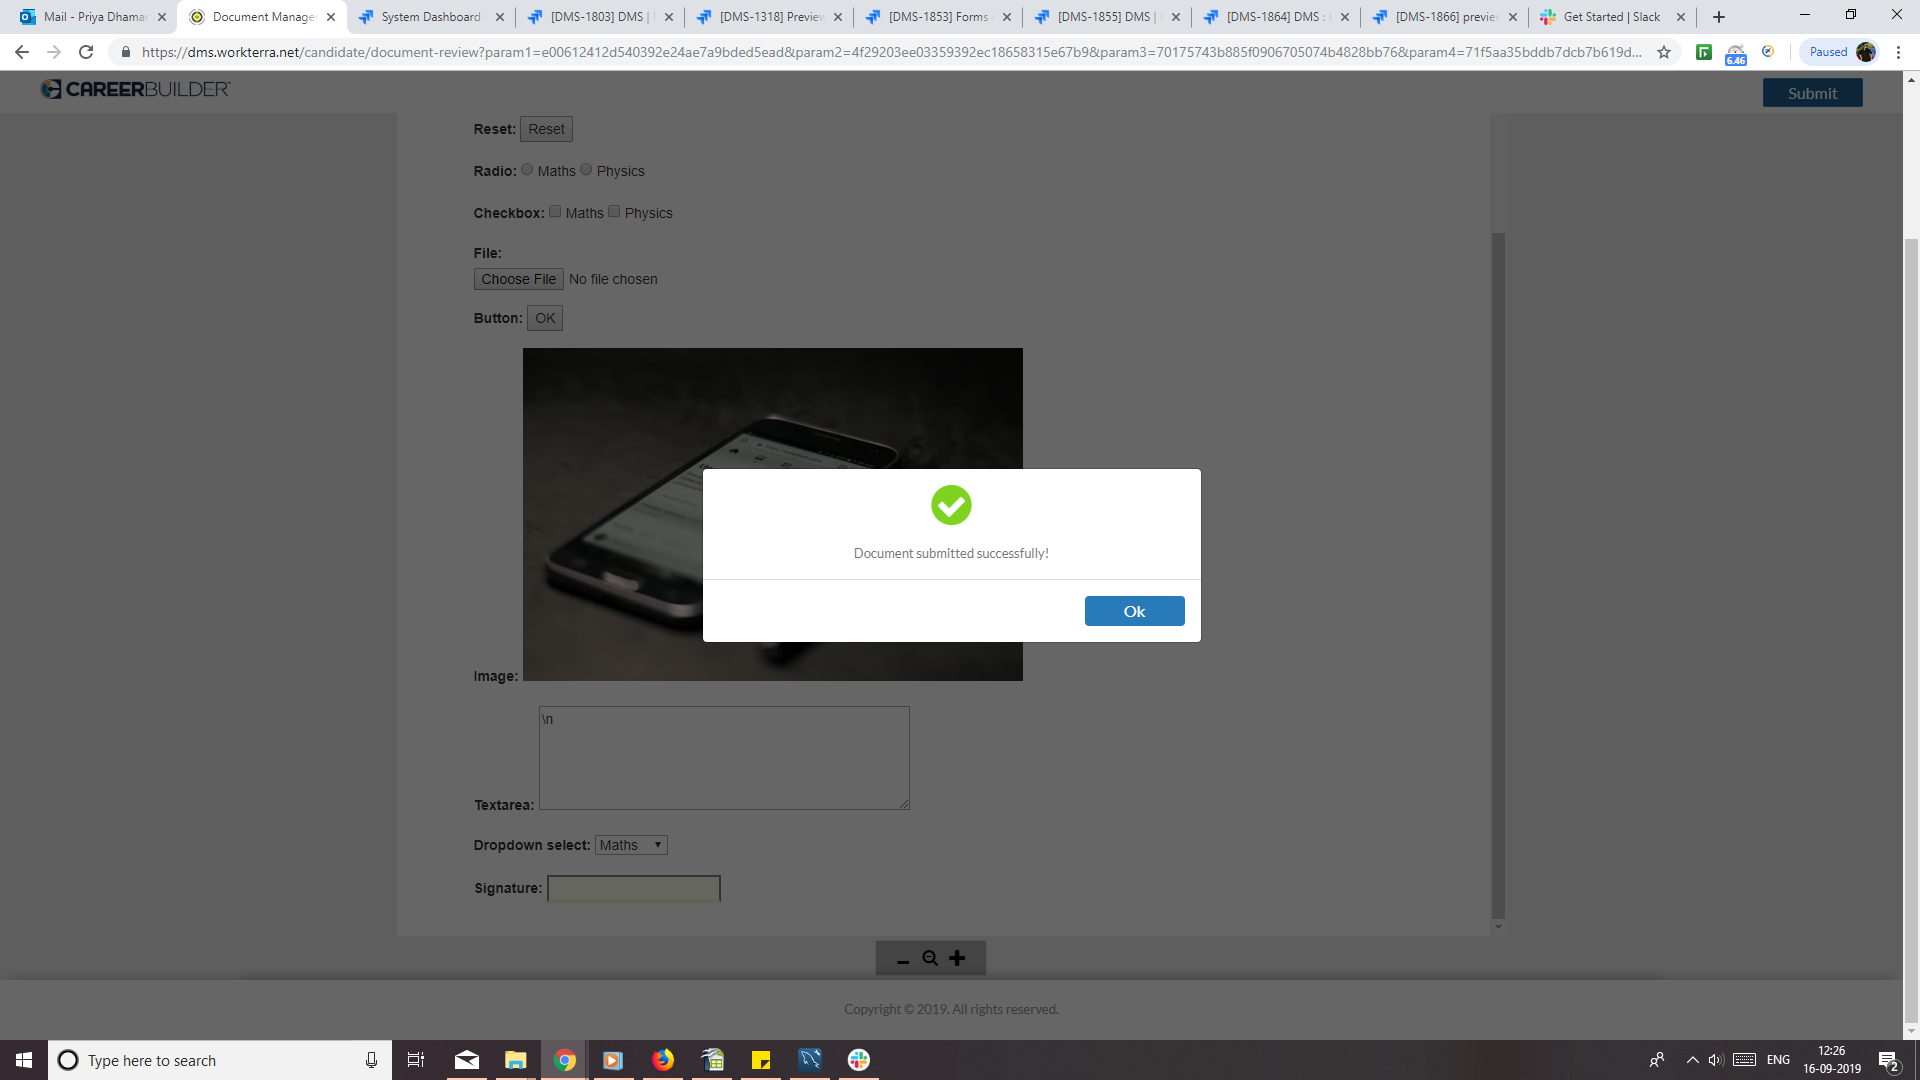Viewport: 1920px width, 1080px height.
Task: Switch to System Dashboard tab
Action: tap(431, 17)
